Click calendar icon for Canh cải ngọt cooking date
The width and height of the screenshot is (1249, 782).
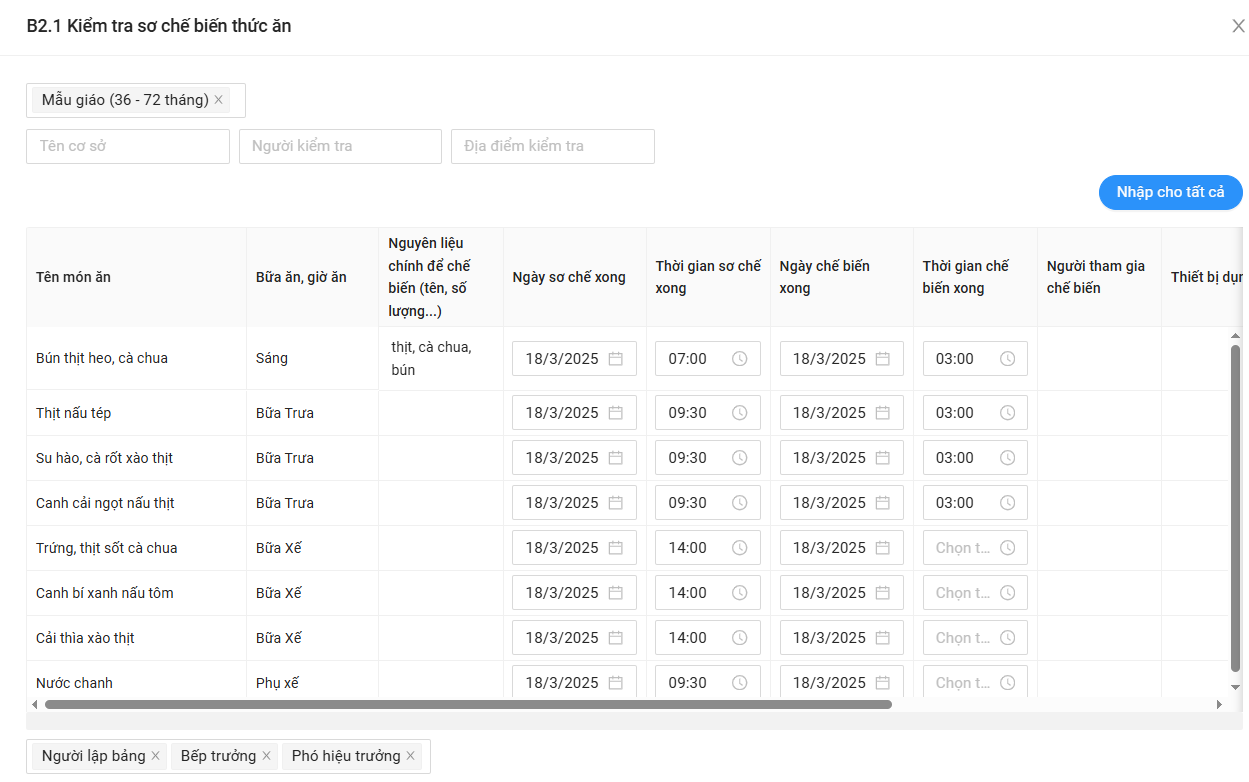(x=883, y=503)
